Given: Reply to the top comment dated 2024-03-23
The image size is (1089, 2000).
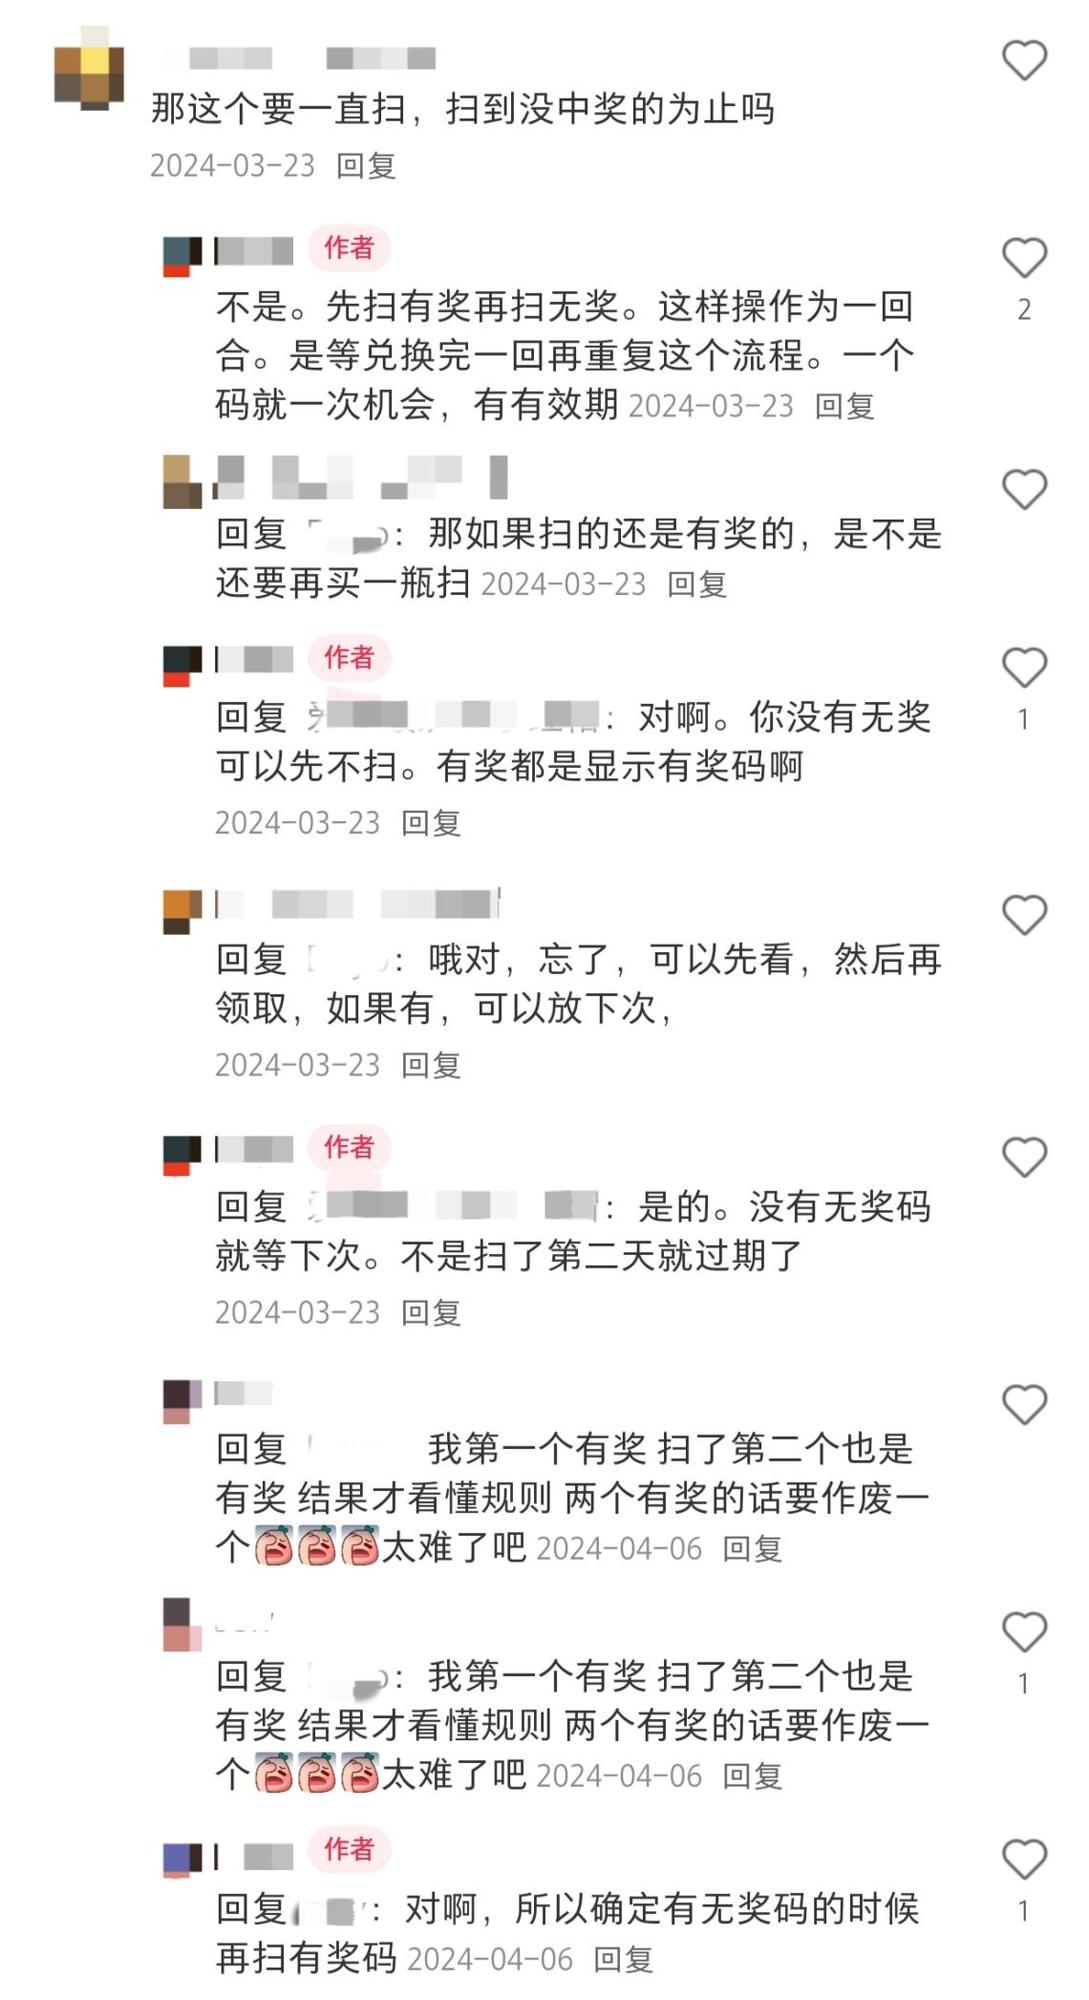Looking at the screenshot, I should [x=366, y=166].
